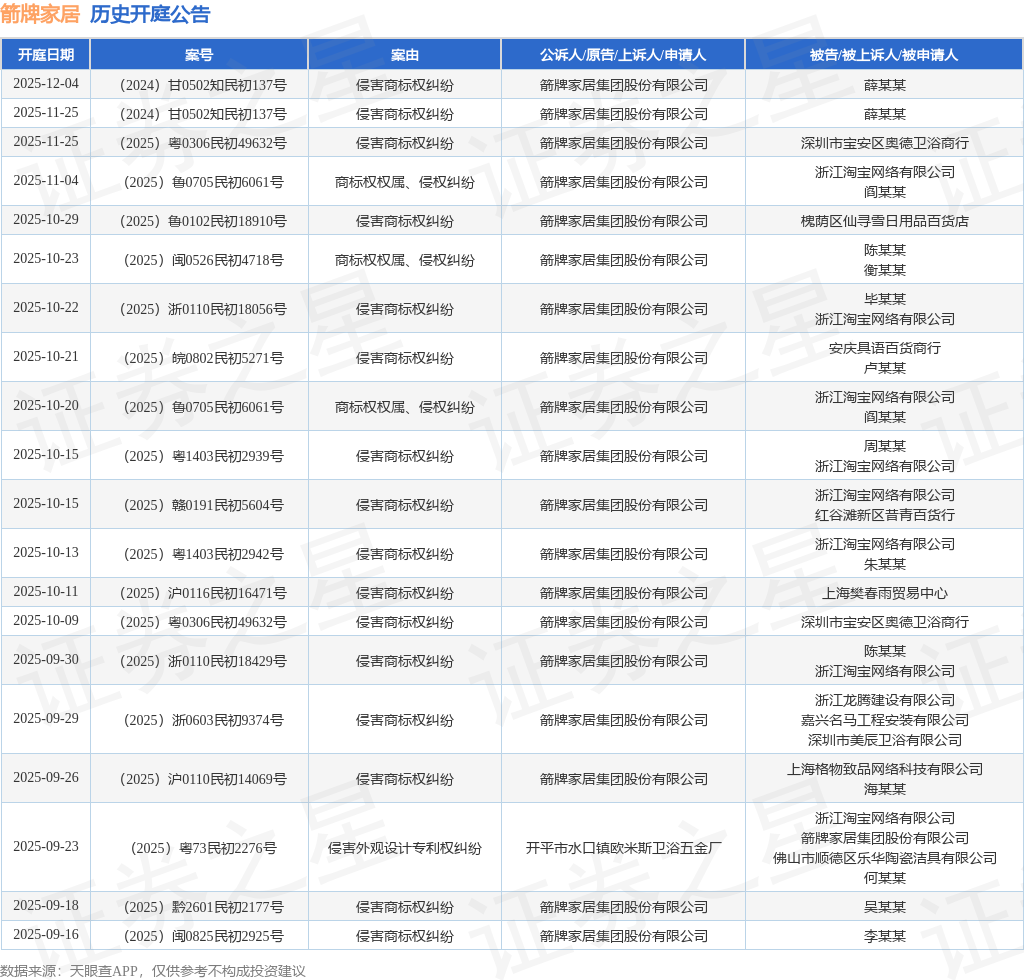Select the date cell 2025-10-21
The height and width of the screenshot is (980, 1024).
pyautogui.click(x=46, y=357)
